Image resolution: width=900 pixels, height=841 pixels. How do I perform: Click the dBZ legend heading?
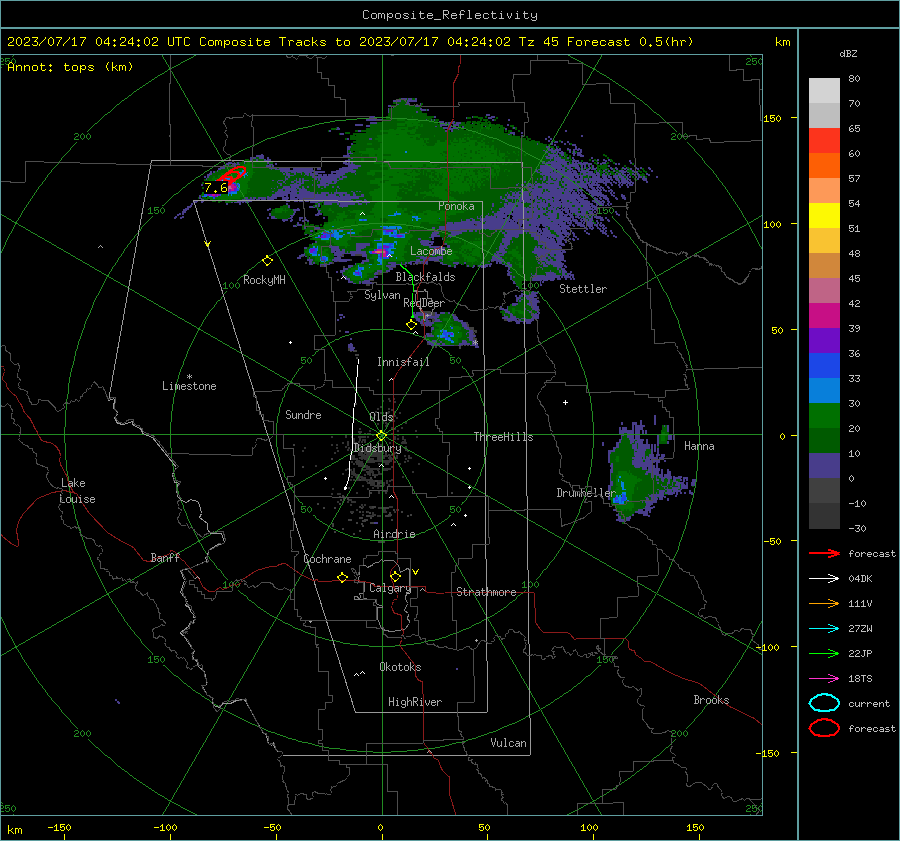pyautogui.click(x=848, y=54)
